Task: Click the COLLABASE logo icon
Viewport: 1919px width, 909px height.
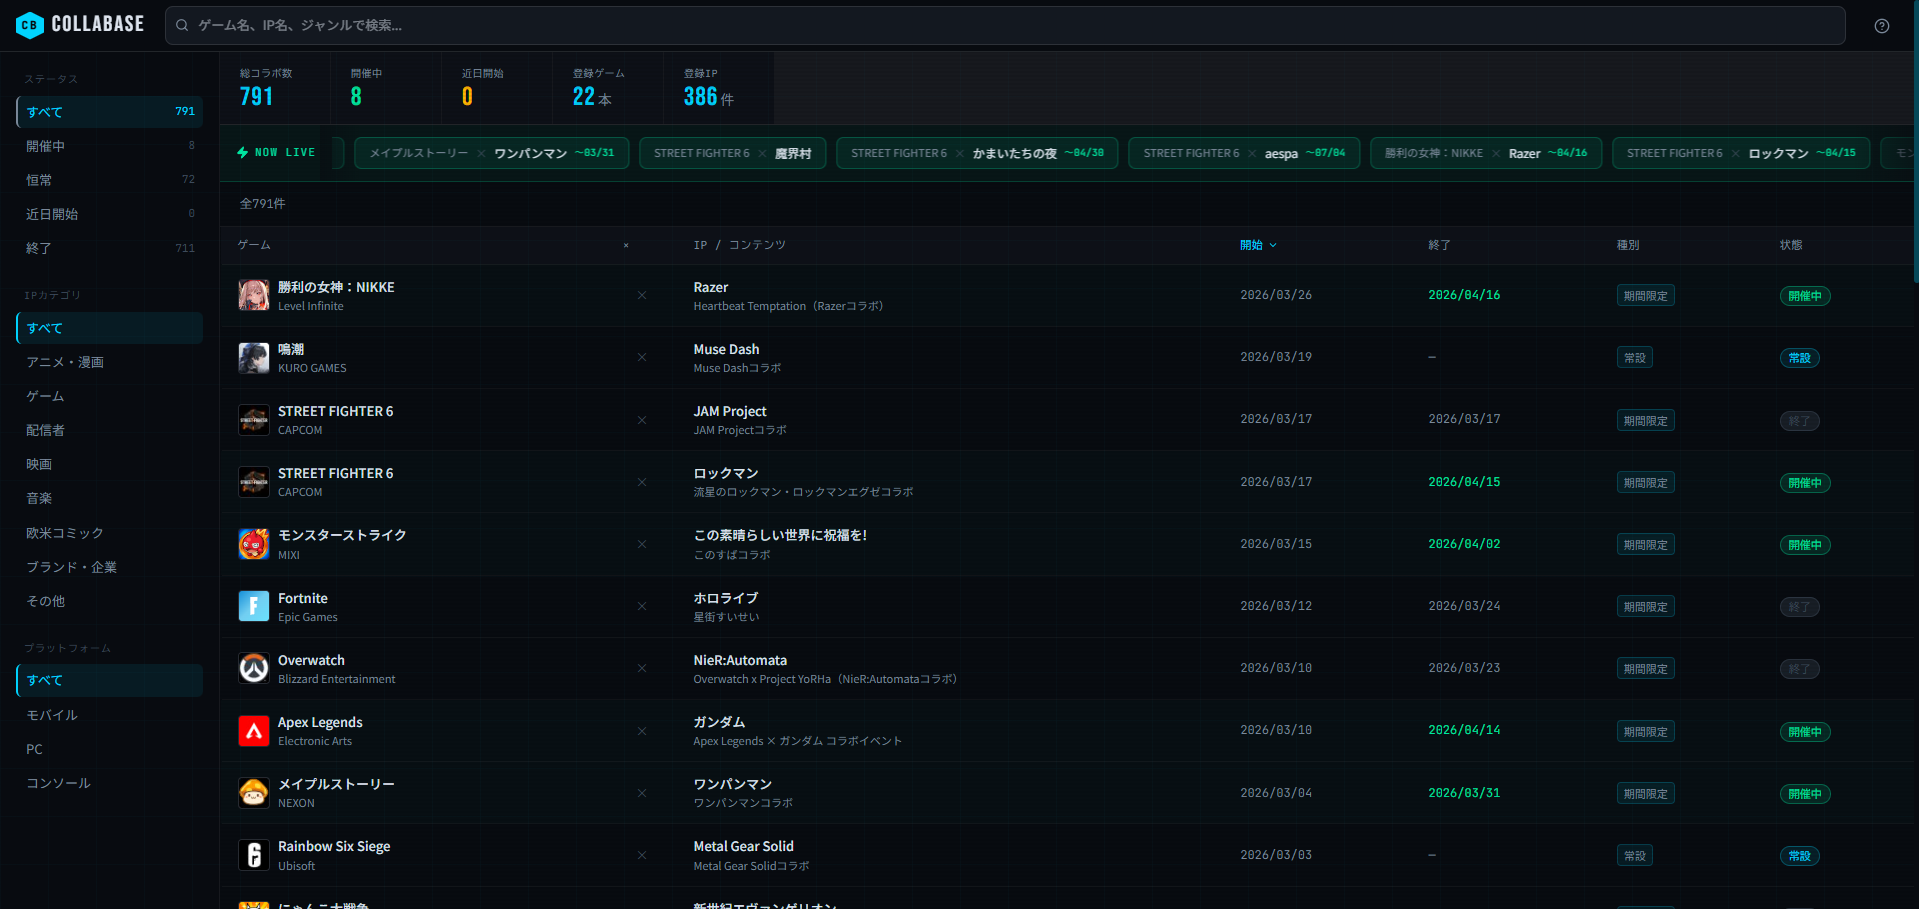Action: click(x=29, y=24)
